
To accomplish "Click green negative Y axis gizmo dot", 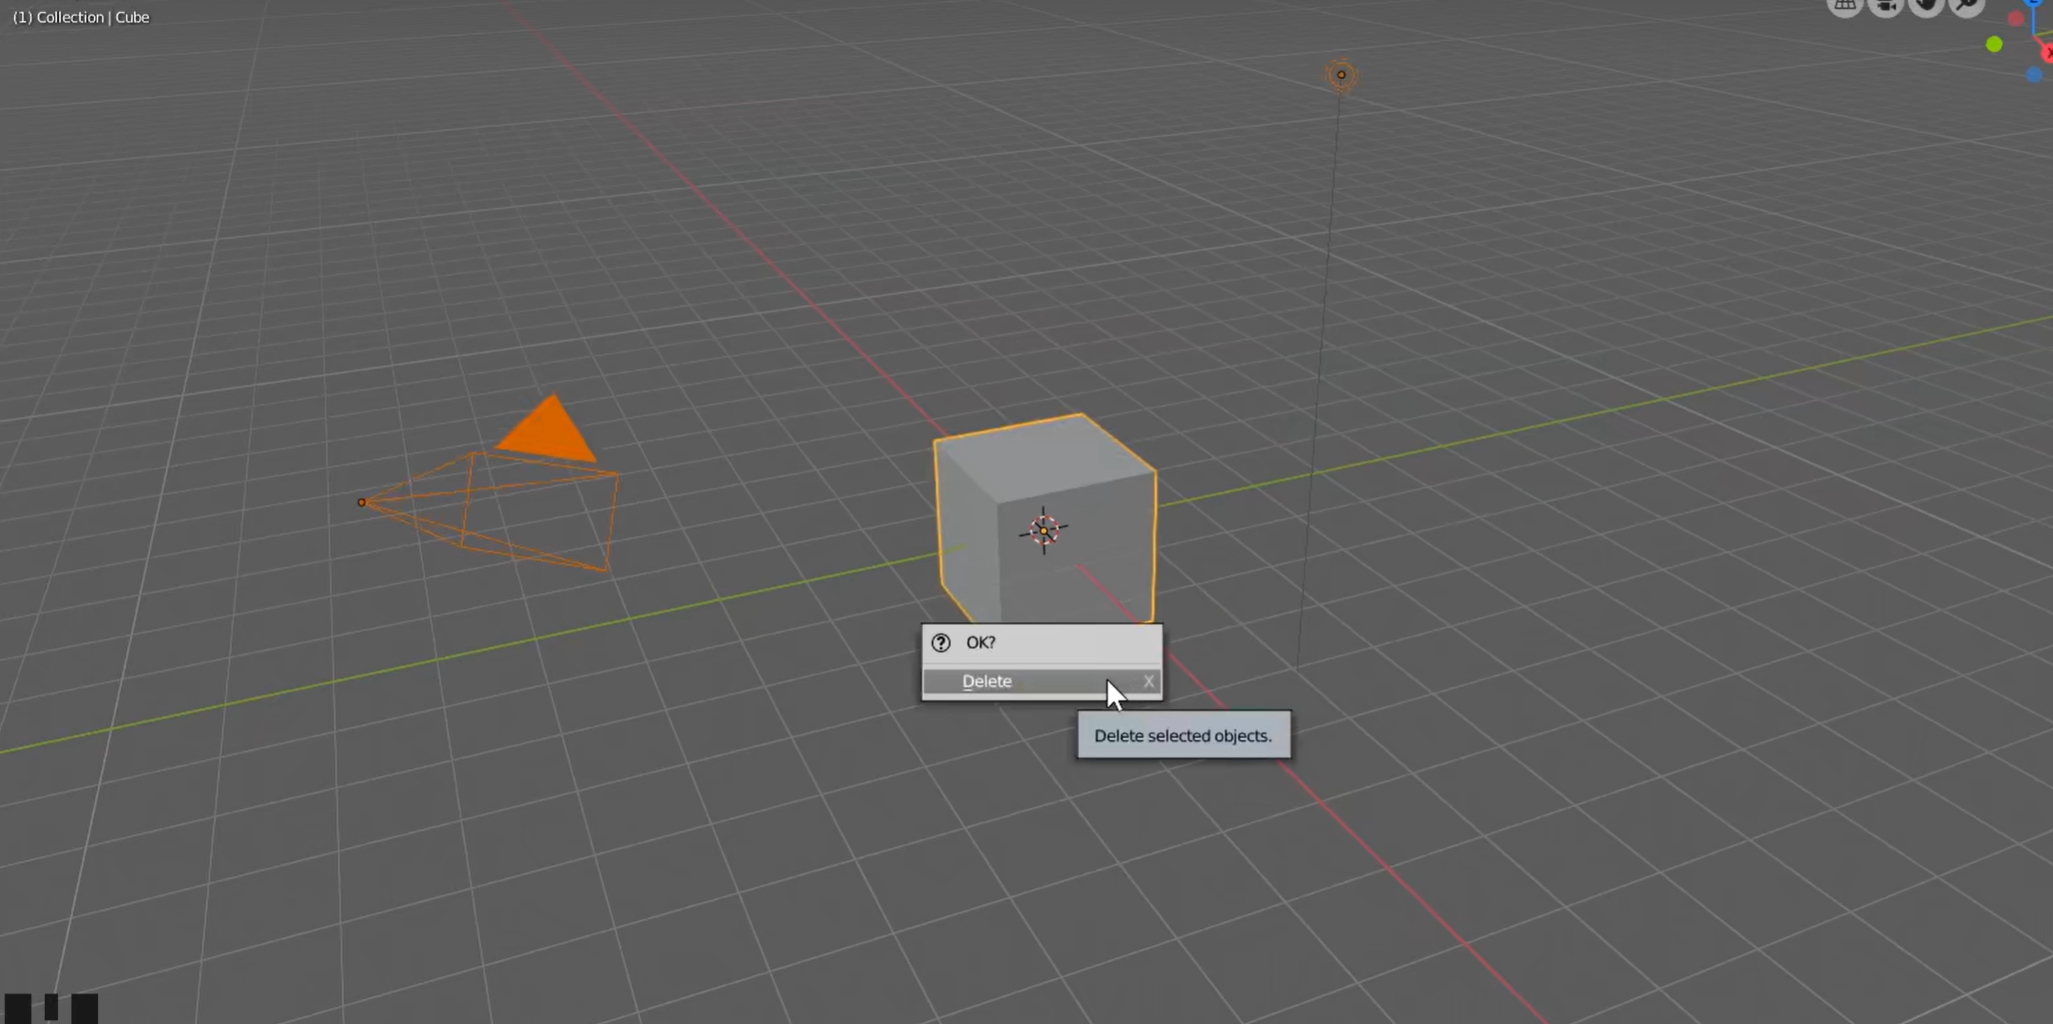I will coord(1994,44).
